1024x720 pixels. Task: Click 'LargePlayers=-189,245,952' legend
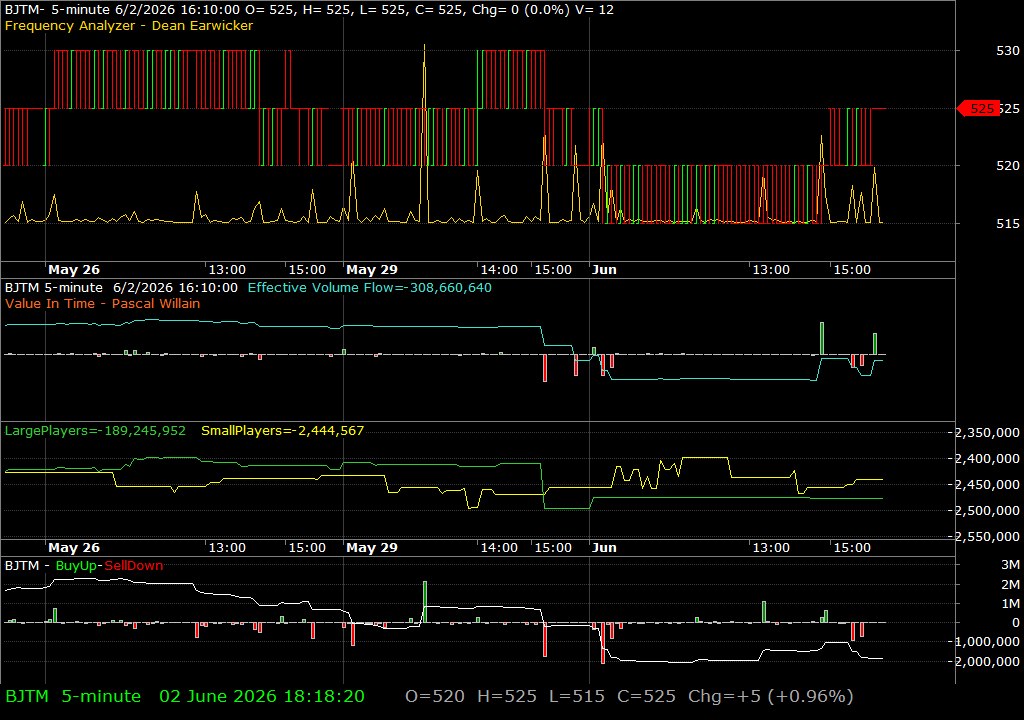point(95,431)
